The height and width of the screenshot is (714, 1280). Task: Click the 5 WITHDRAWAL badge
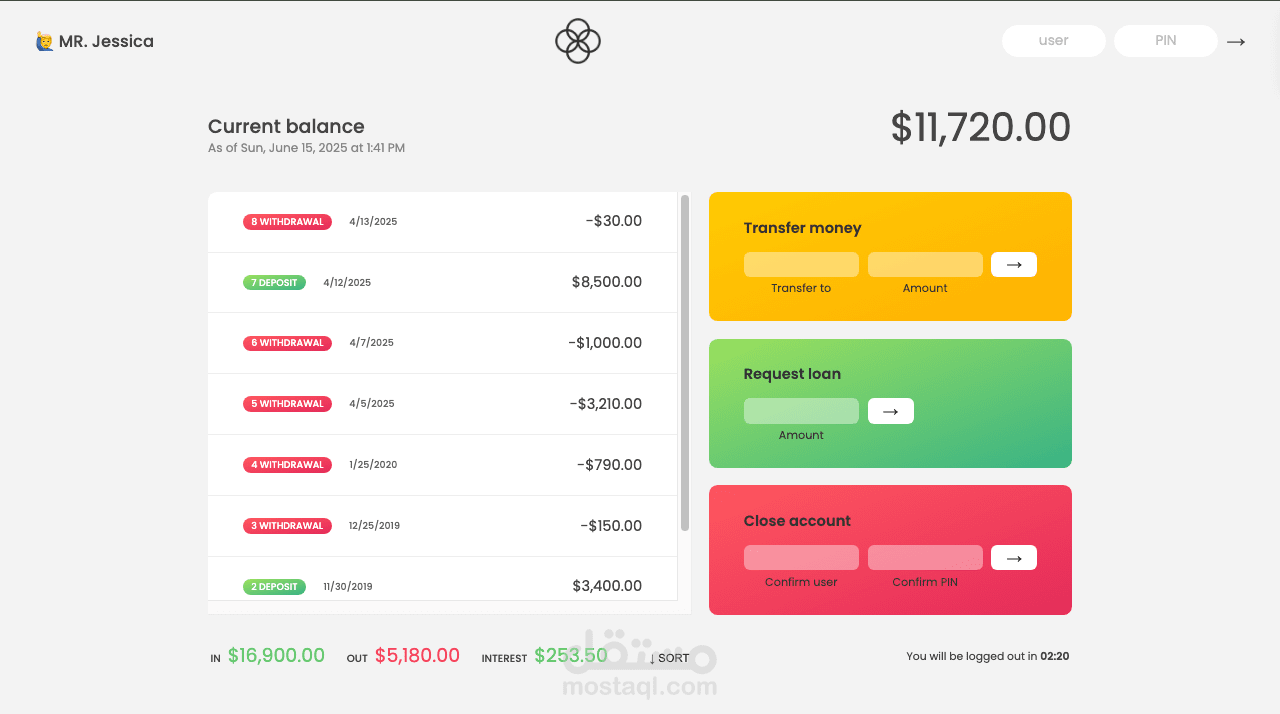click(287, 404)
